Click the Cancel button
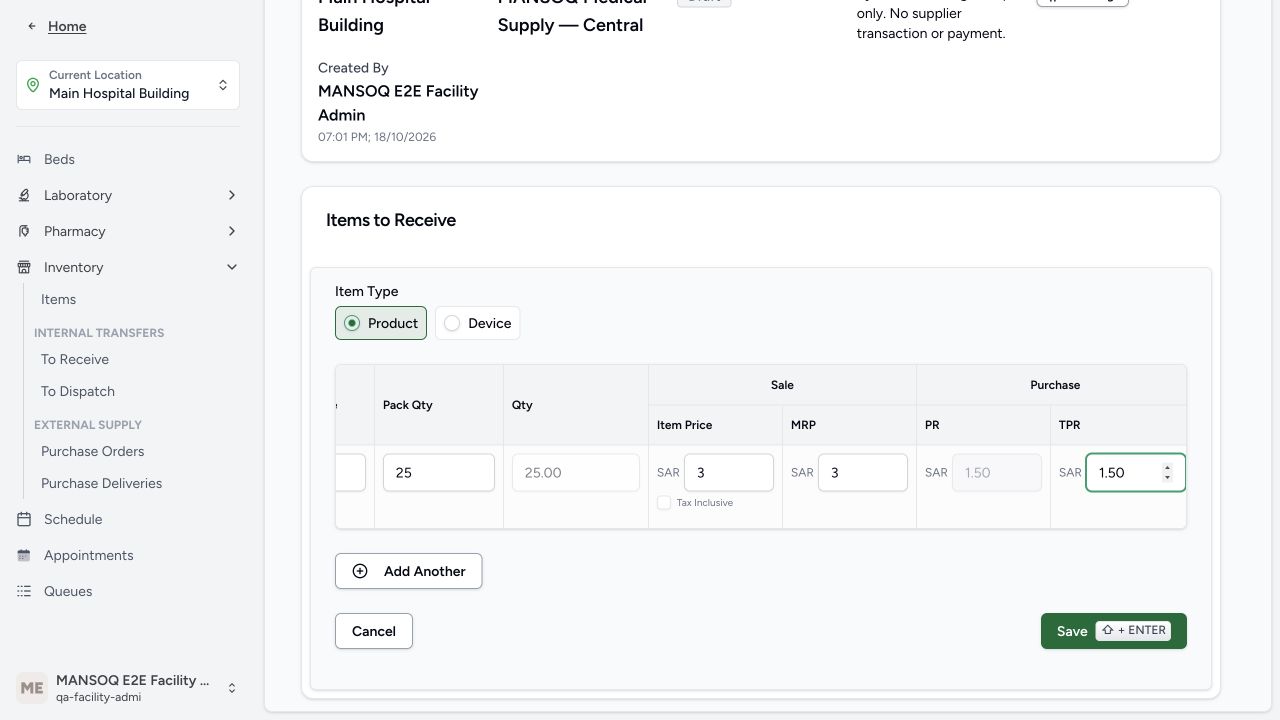This screenshot has height=720, width=1280. coord(374,631)
